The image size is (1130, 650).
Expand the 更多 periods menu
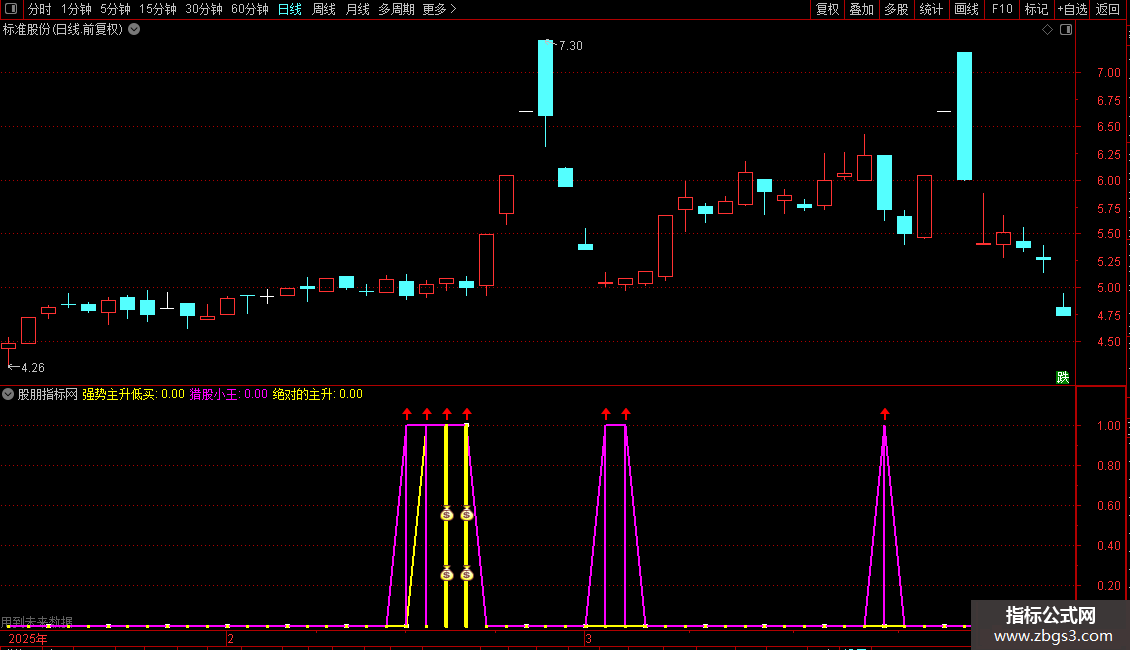point(440,9)
